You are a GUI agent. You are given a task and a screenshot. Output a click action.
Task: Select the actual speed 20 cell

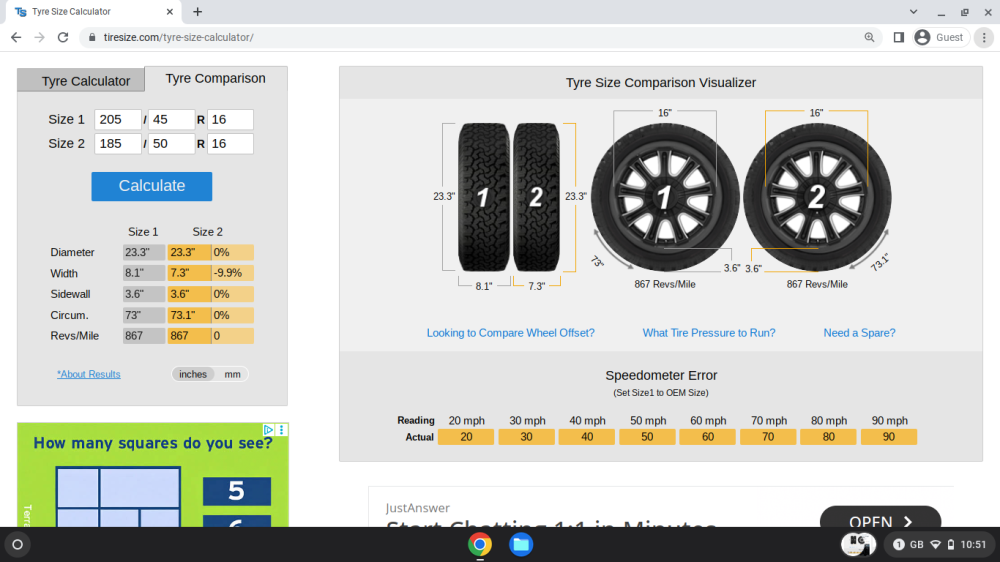pyautogui.click(x=466, y=437)
